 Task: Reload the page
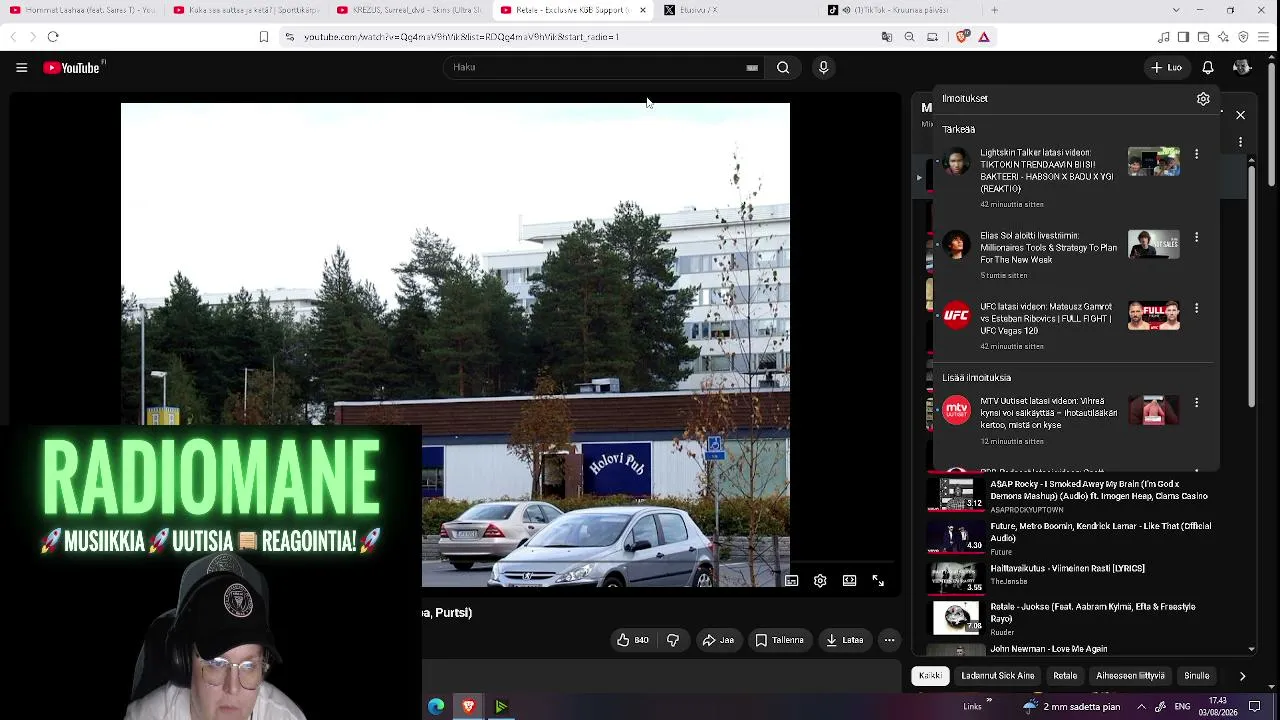[x=53, y=37]
